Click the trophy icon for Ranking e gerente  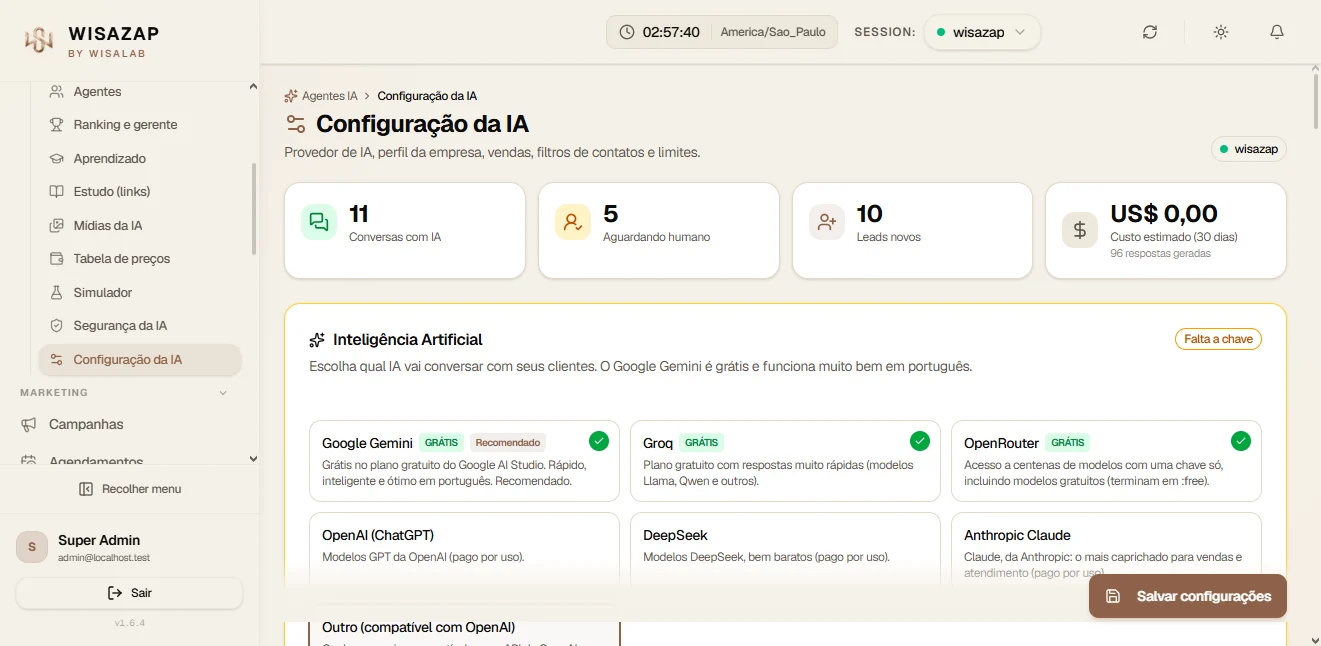[x=57, y=125]
